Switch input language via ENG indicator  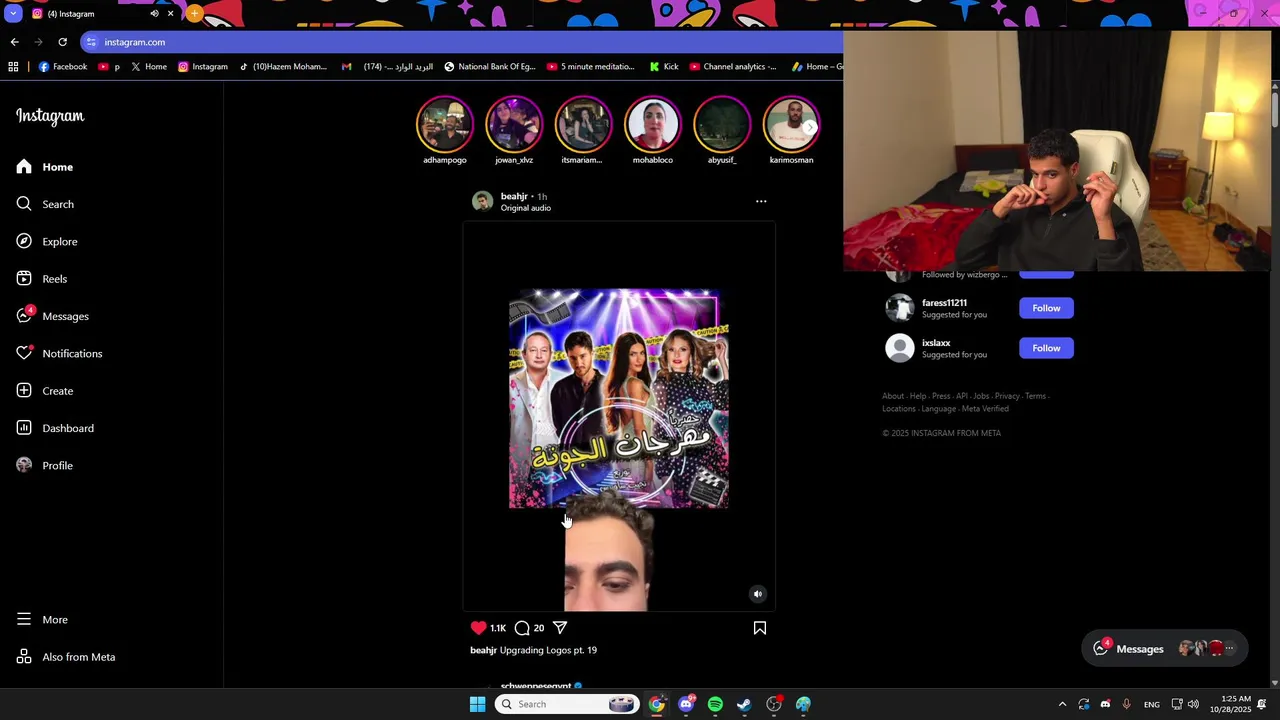click(1152, 704)
